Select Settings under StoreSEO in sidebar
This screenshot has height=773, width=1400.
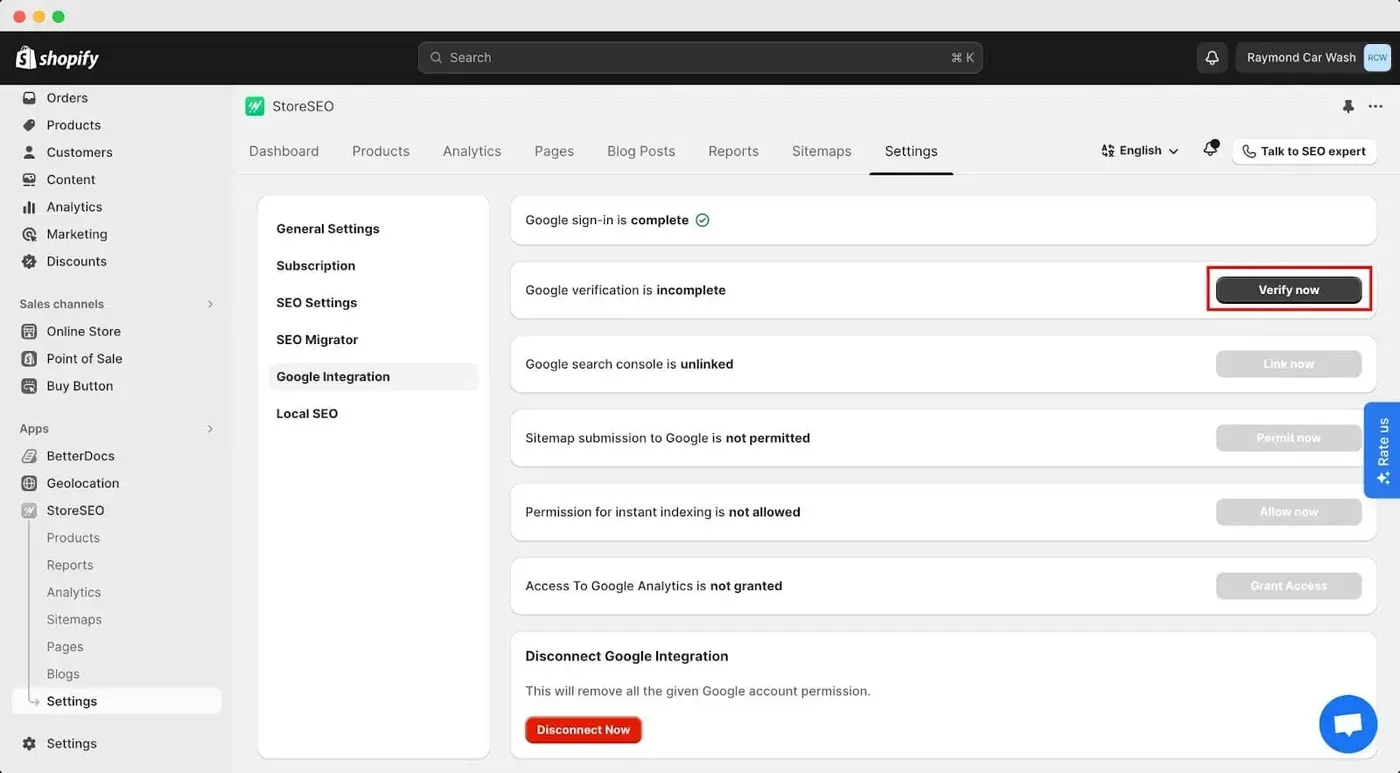pyautogui.click(x=117, y=702)
